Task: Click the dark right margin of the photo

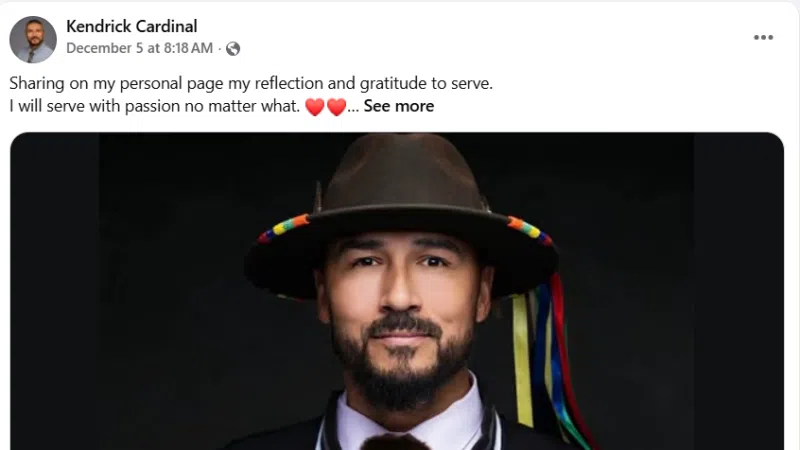Action: pos(739,291)
